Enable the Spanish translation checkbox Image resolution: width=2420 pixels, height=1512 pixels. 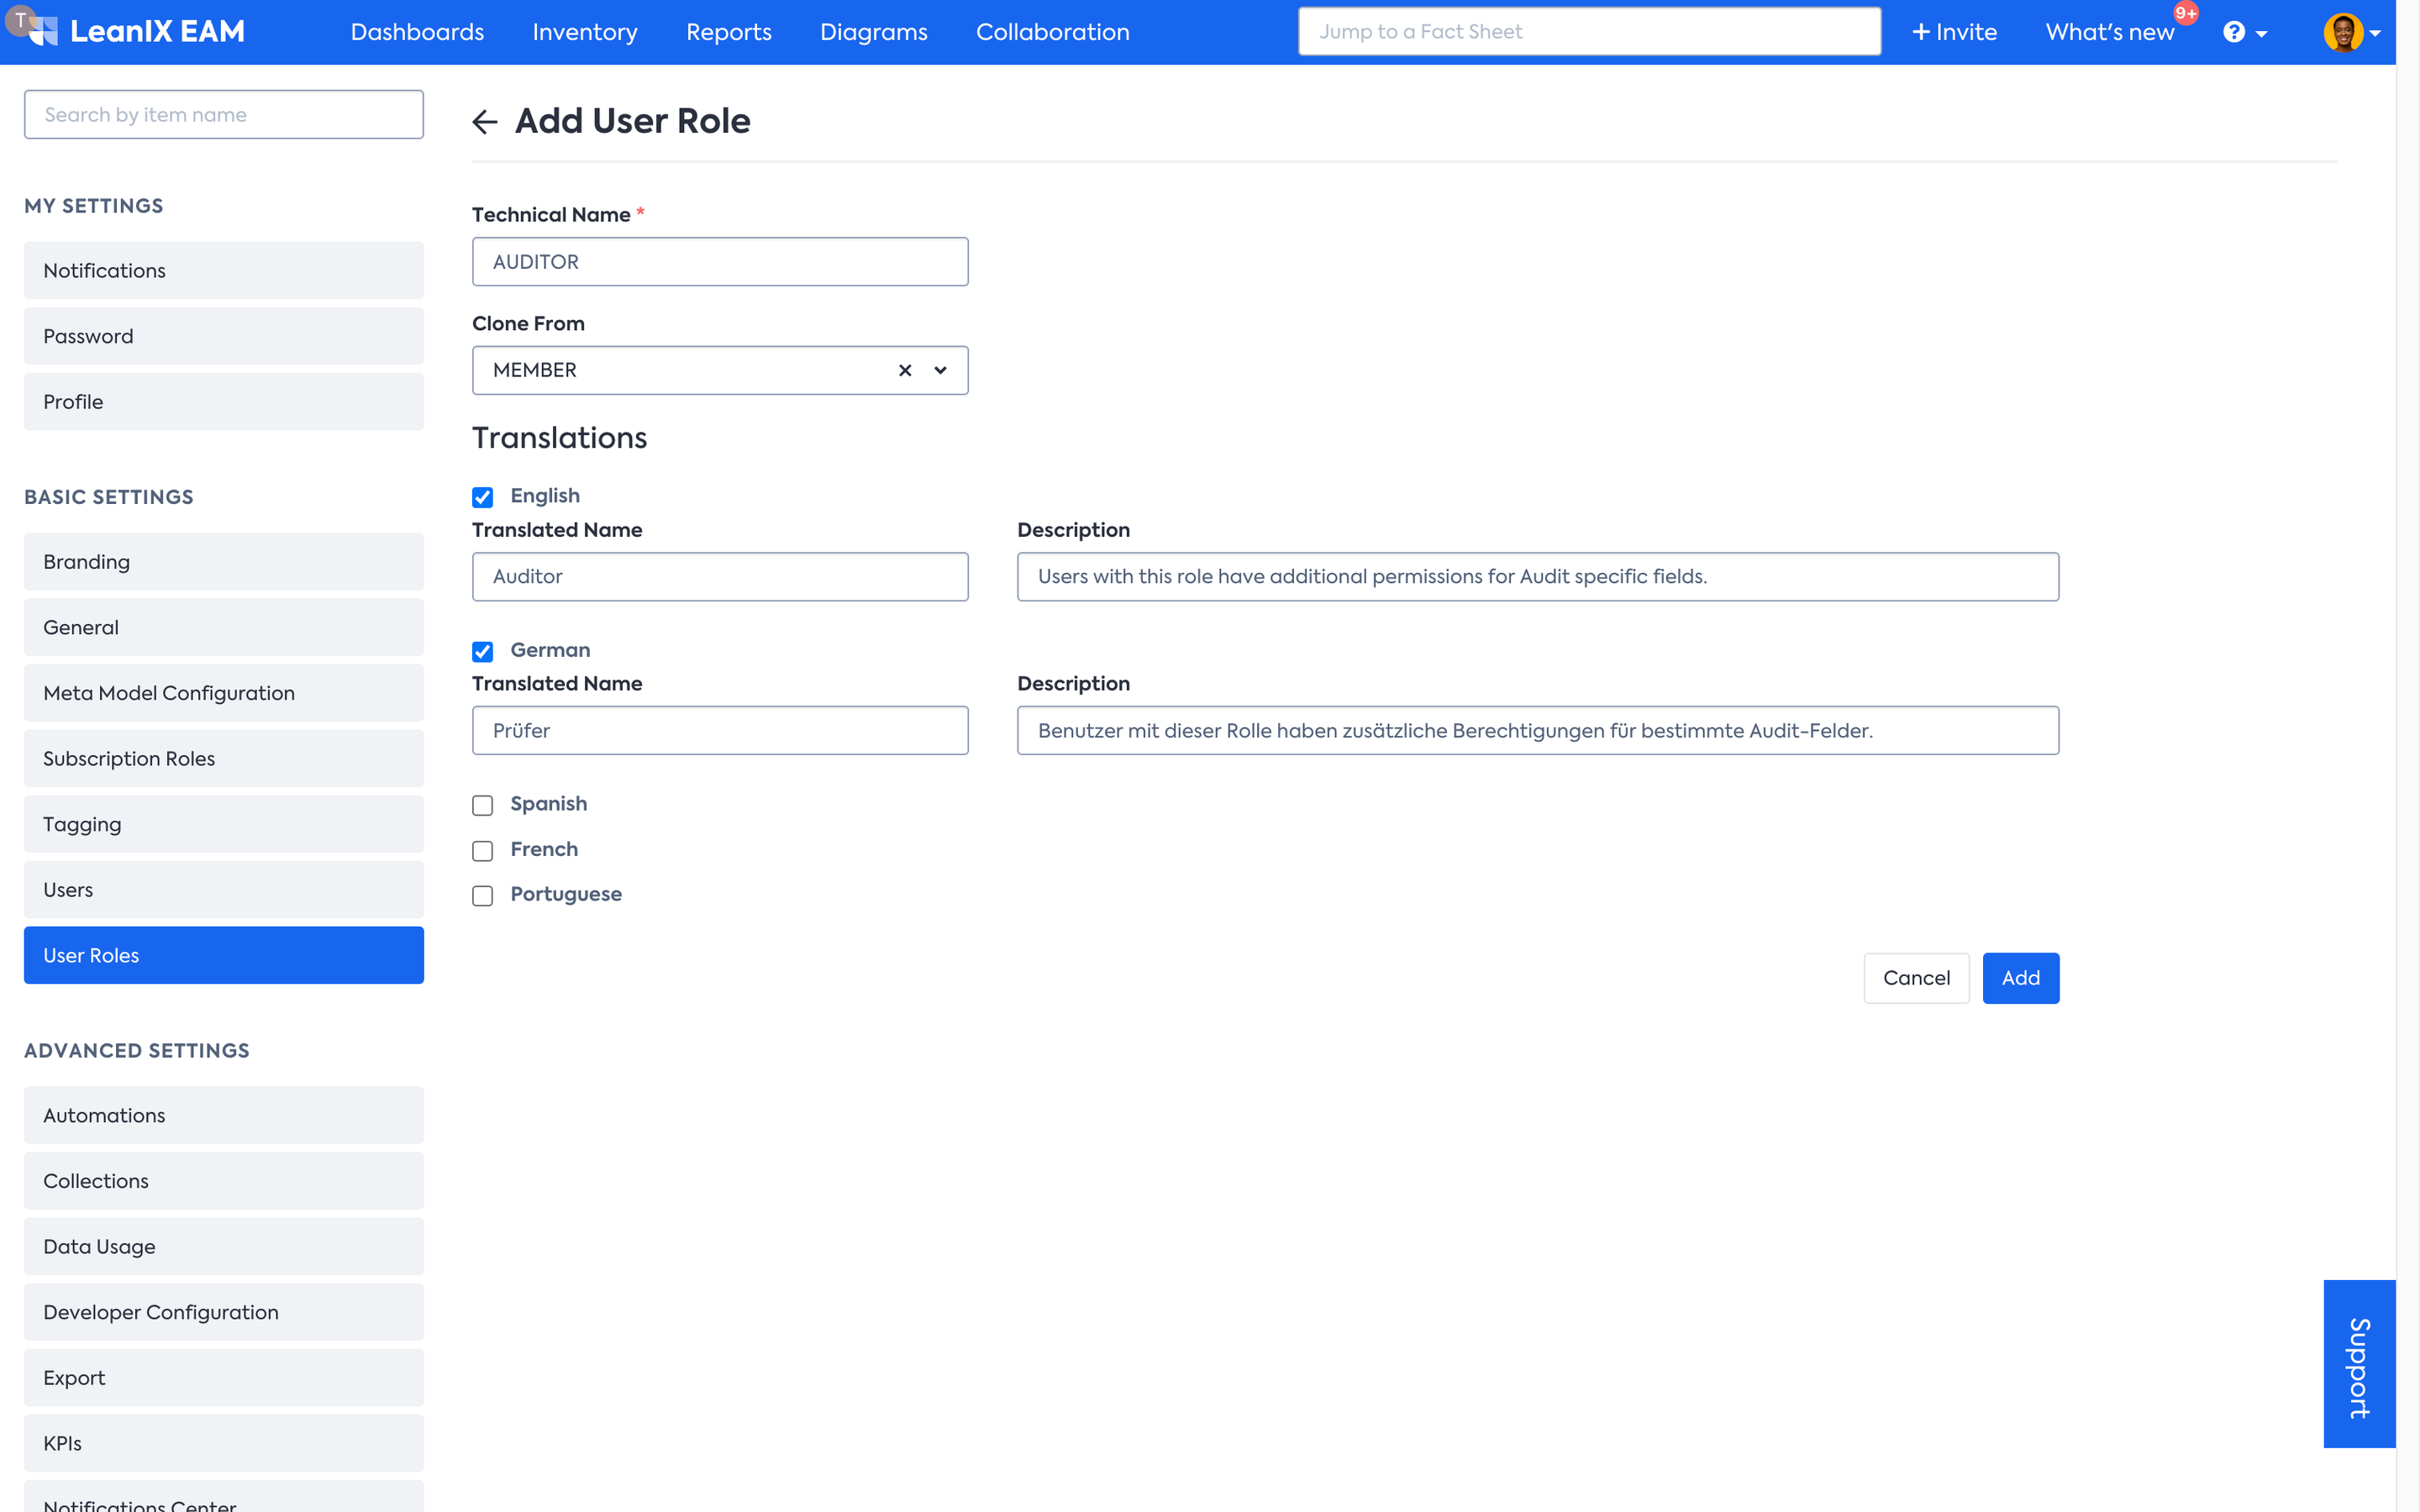point(483,805)
